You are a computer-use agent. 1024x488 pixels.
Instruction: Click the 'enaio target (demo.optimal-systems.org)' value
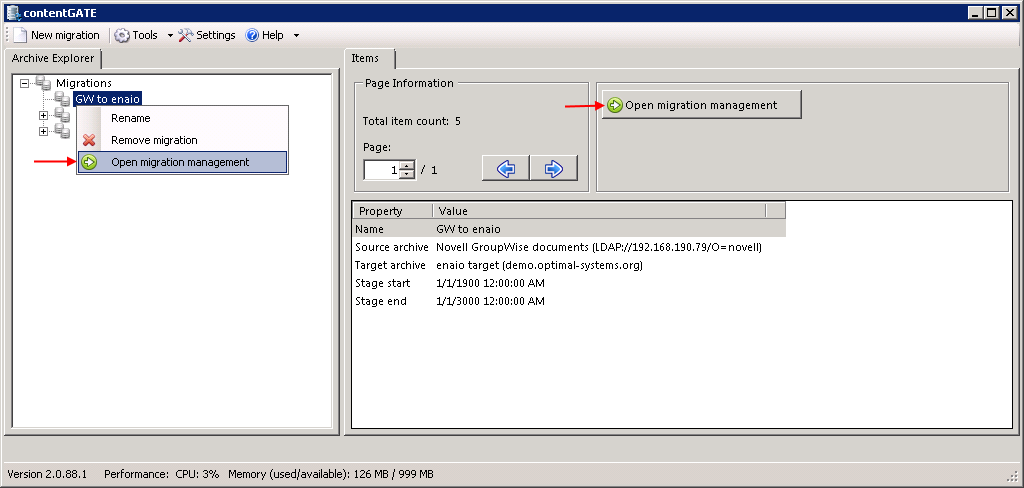pyautogui.click(x=539, y=265)
